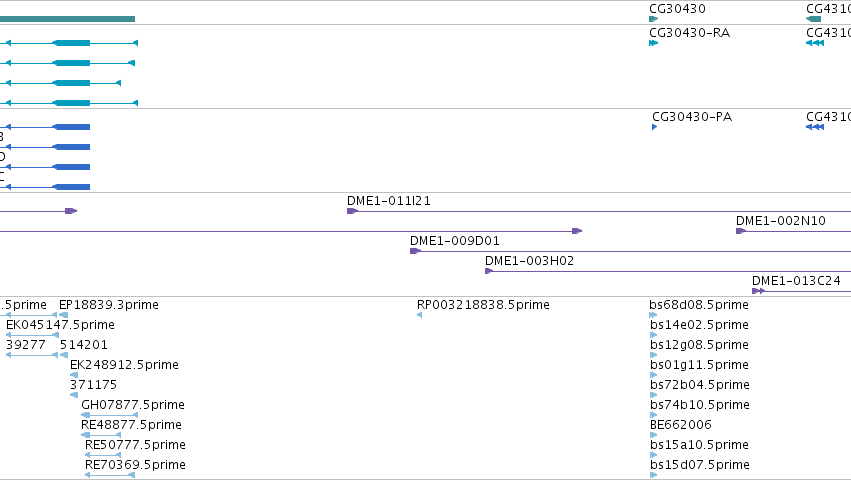Click the DME1-013C24 double arrow glyph
This screenshot has height=480, width=851.
click(759, 291)
